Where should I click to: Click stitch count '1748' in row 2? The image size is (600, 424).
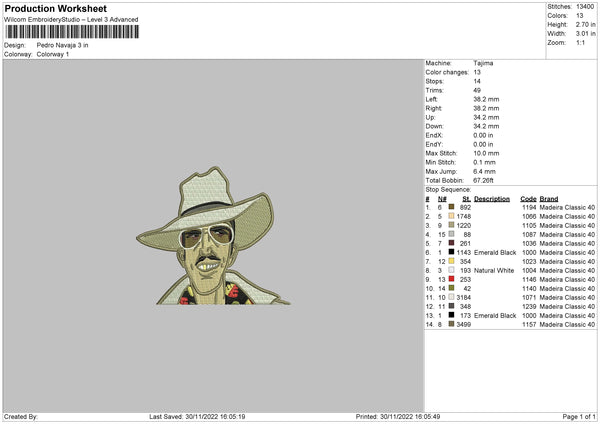pos(464,217)
